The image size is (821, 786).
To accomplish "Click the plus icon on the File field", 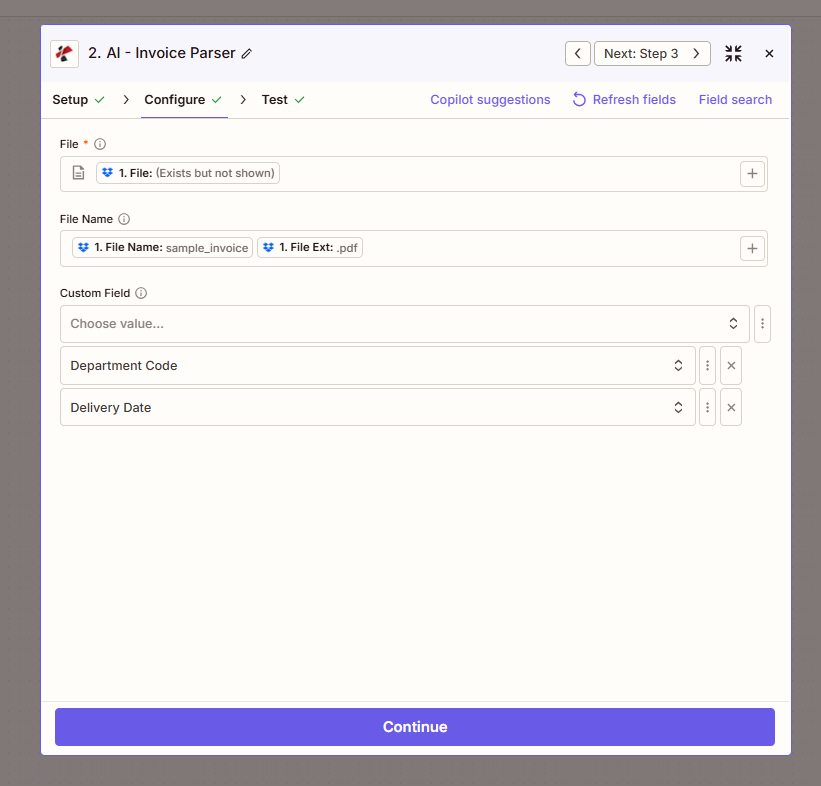I will 752,173.
